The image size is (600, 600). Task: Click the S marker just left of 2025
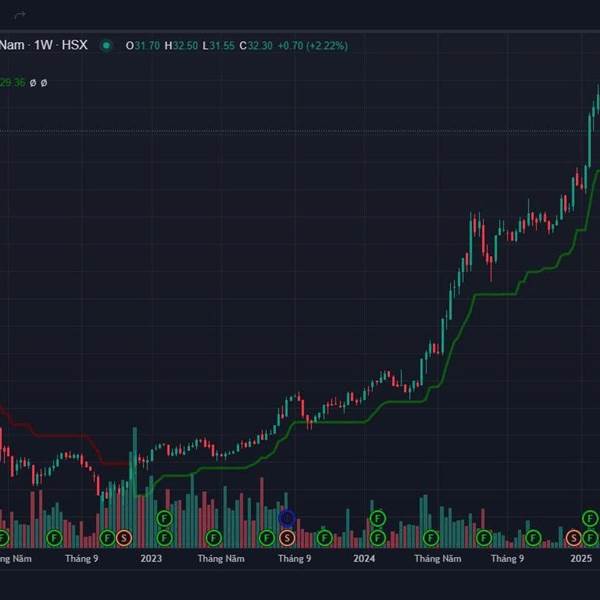coord(573,538)
